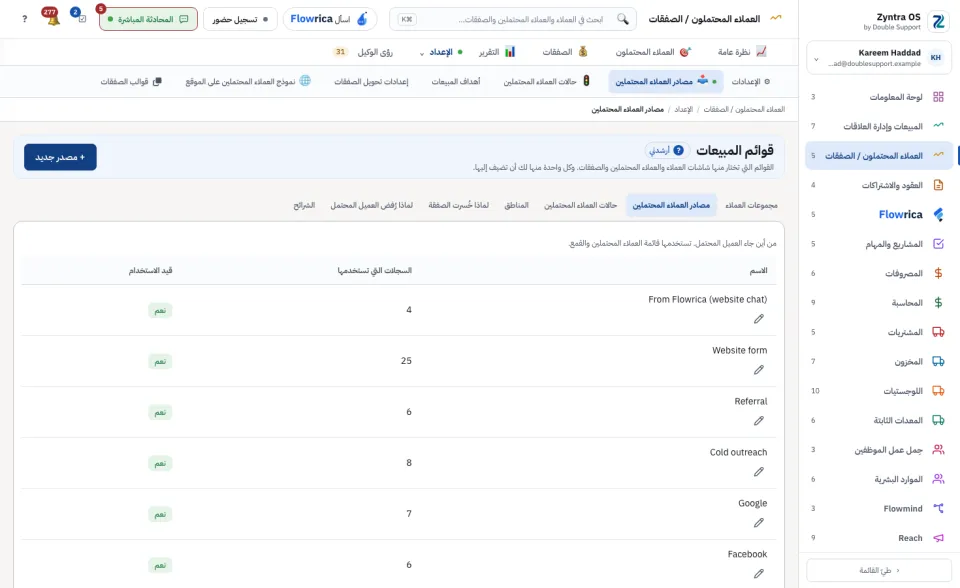This screenshot has height=588, width=960.
Task: Open the tasks checklist icon
Action: pyautogui.click(x=81, y=18)
